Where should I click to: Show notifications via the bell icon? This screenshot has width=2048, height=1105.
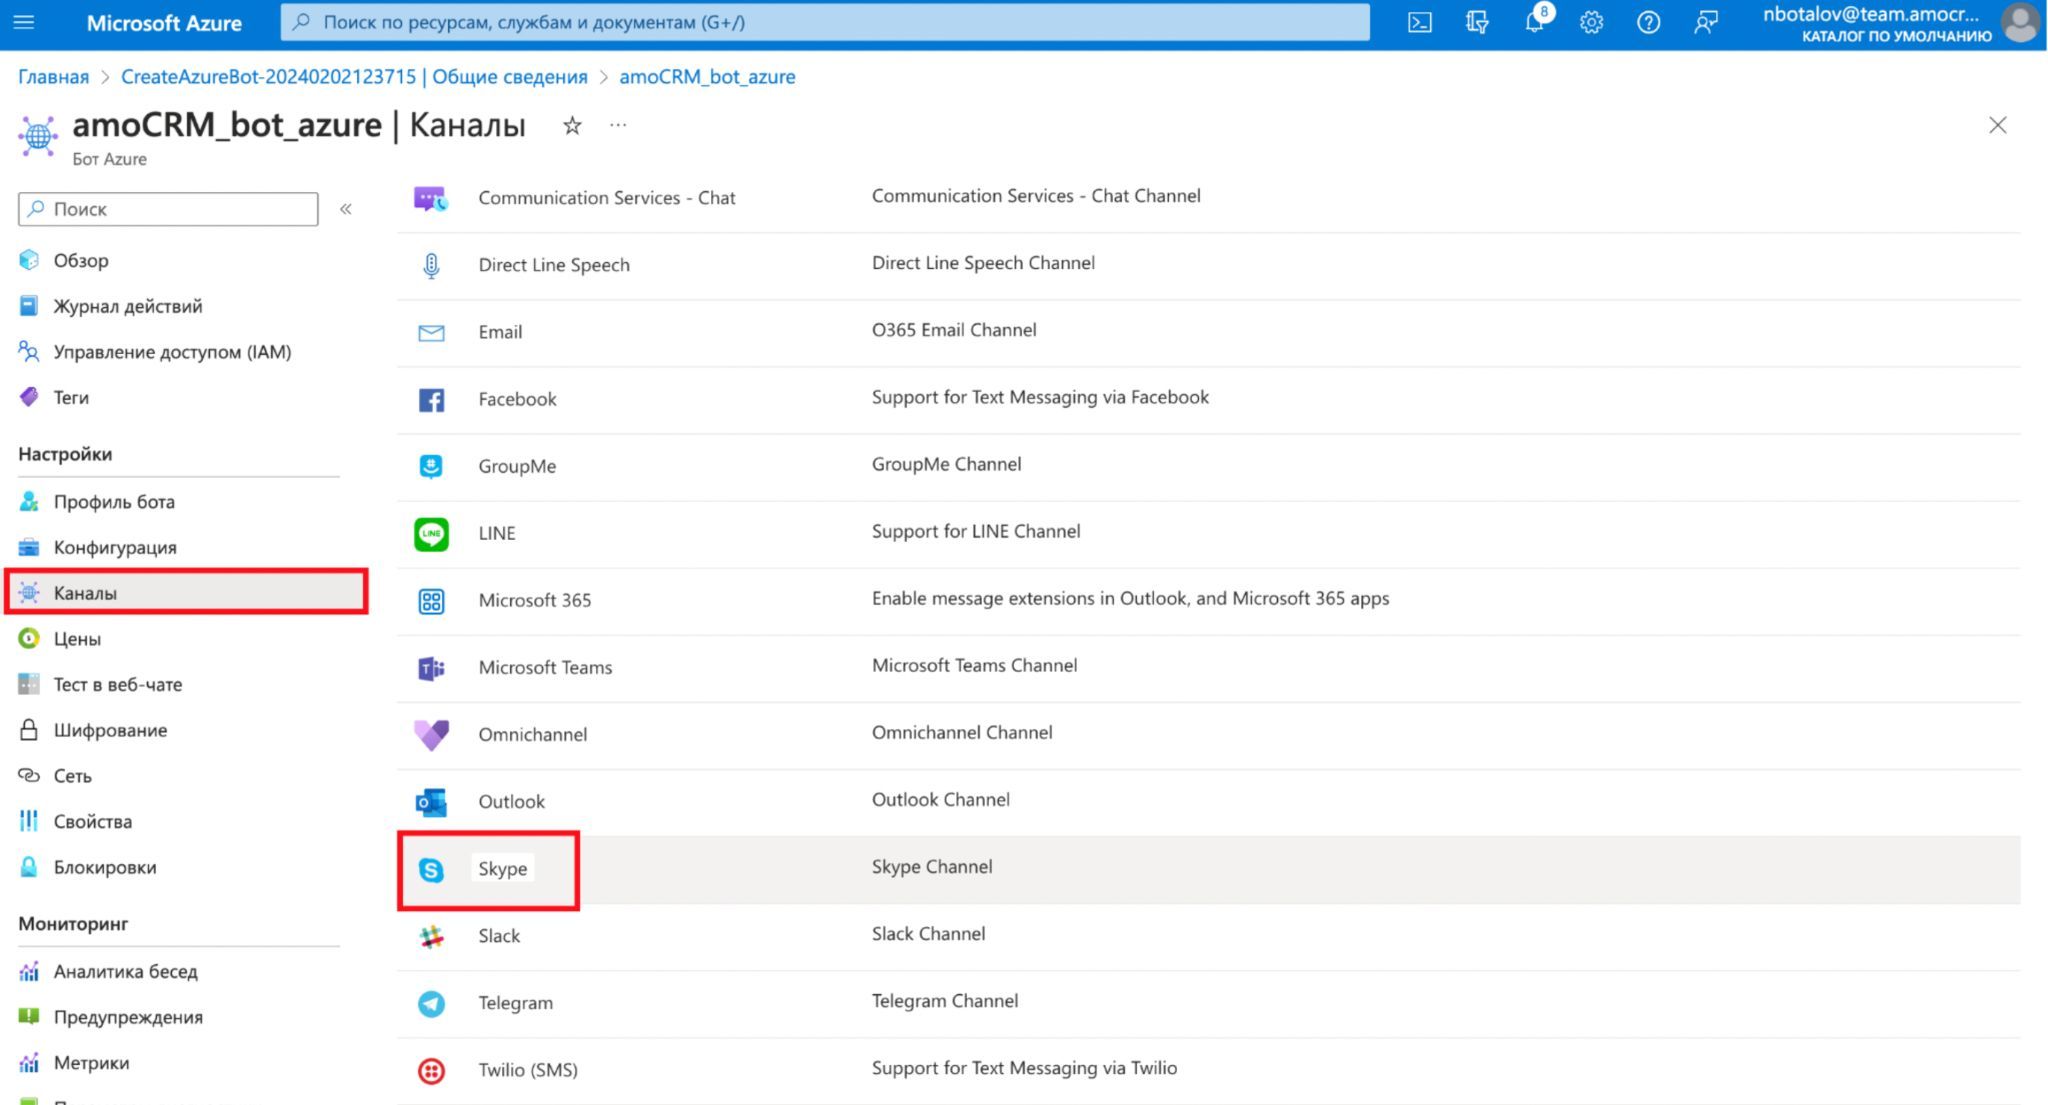[x=1535, y=22]
